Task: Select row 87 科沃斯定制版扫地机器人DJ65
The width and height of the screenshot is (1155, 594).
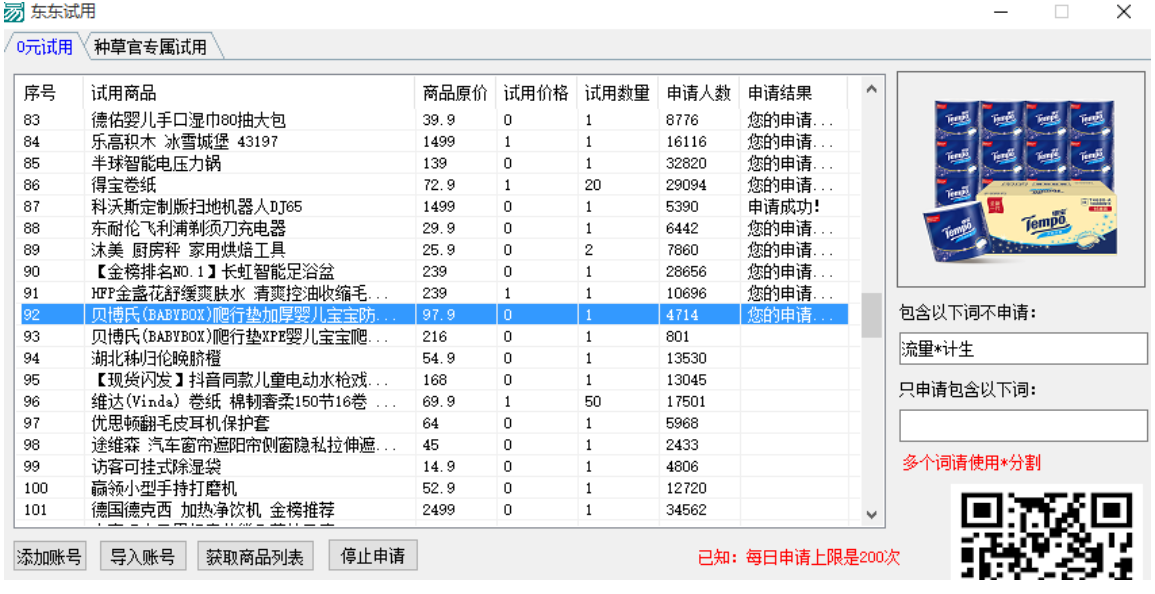Action: tap(197, 207)
